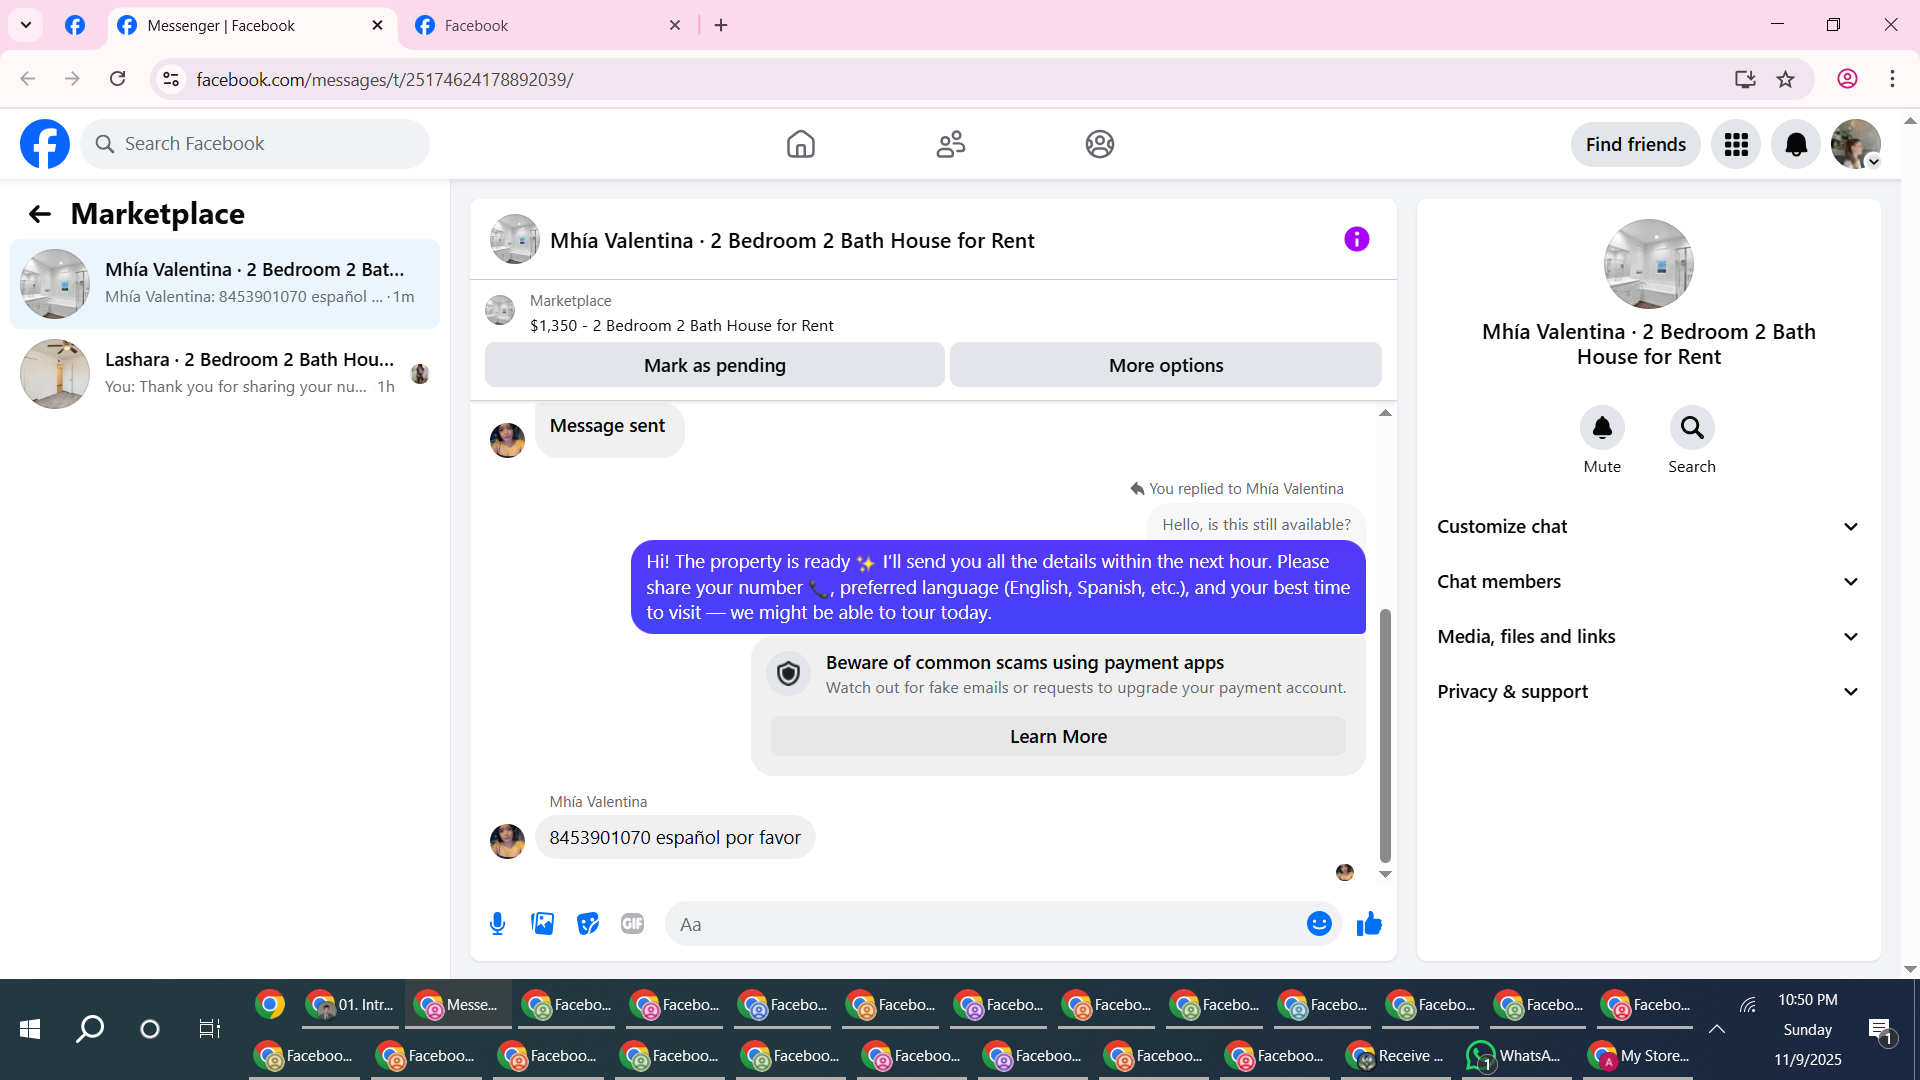Attach a photo with the image icon
Screen dimensions: 1920x1080
[543, 924]
